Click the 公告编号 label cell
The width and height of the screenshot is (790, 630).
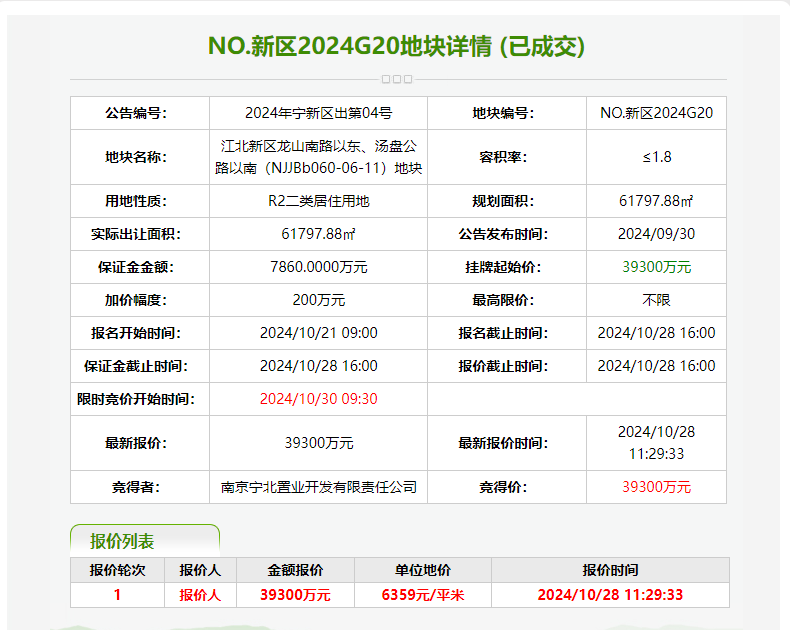tap(140, 113)
